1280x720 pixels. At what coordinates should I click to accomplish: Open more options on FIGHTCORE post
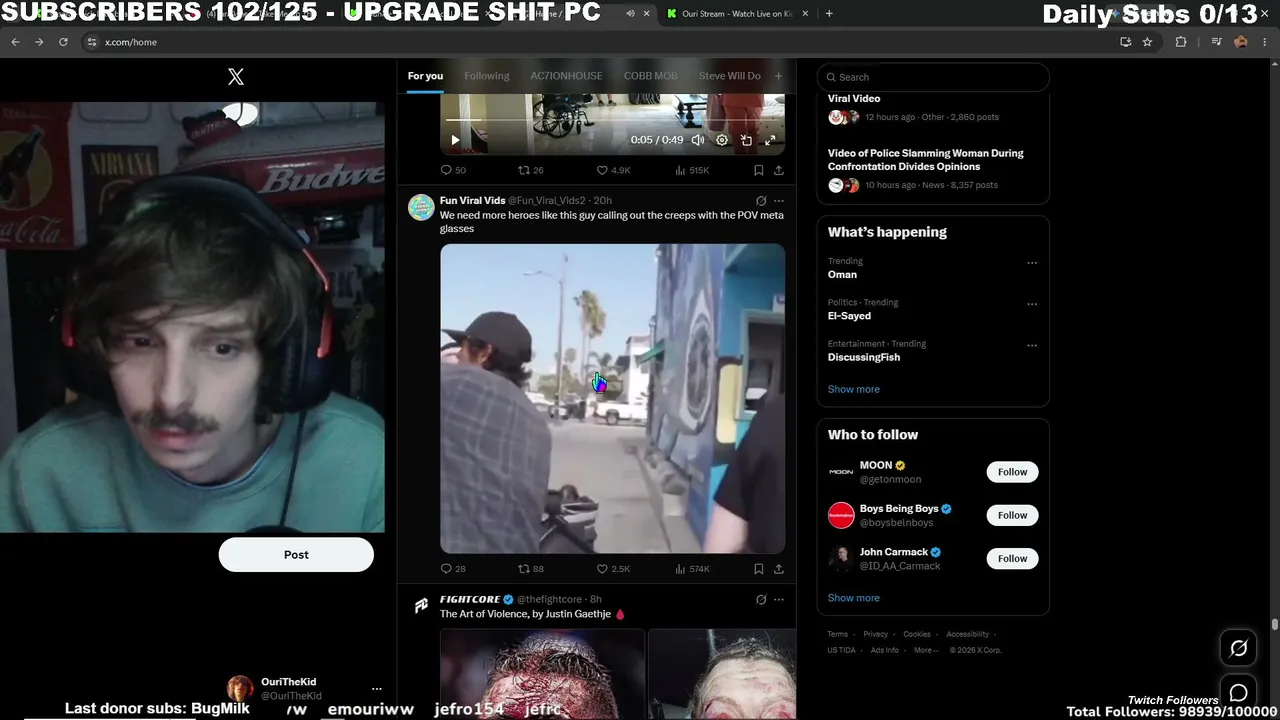point(779,600)
